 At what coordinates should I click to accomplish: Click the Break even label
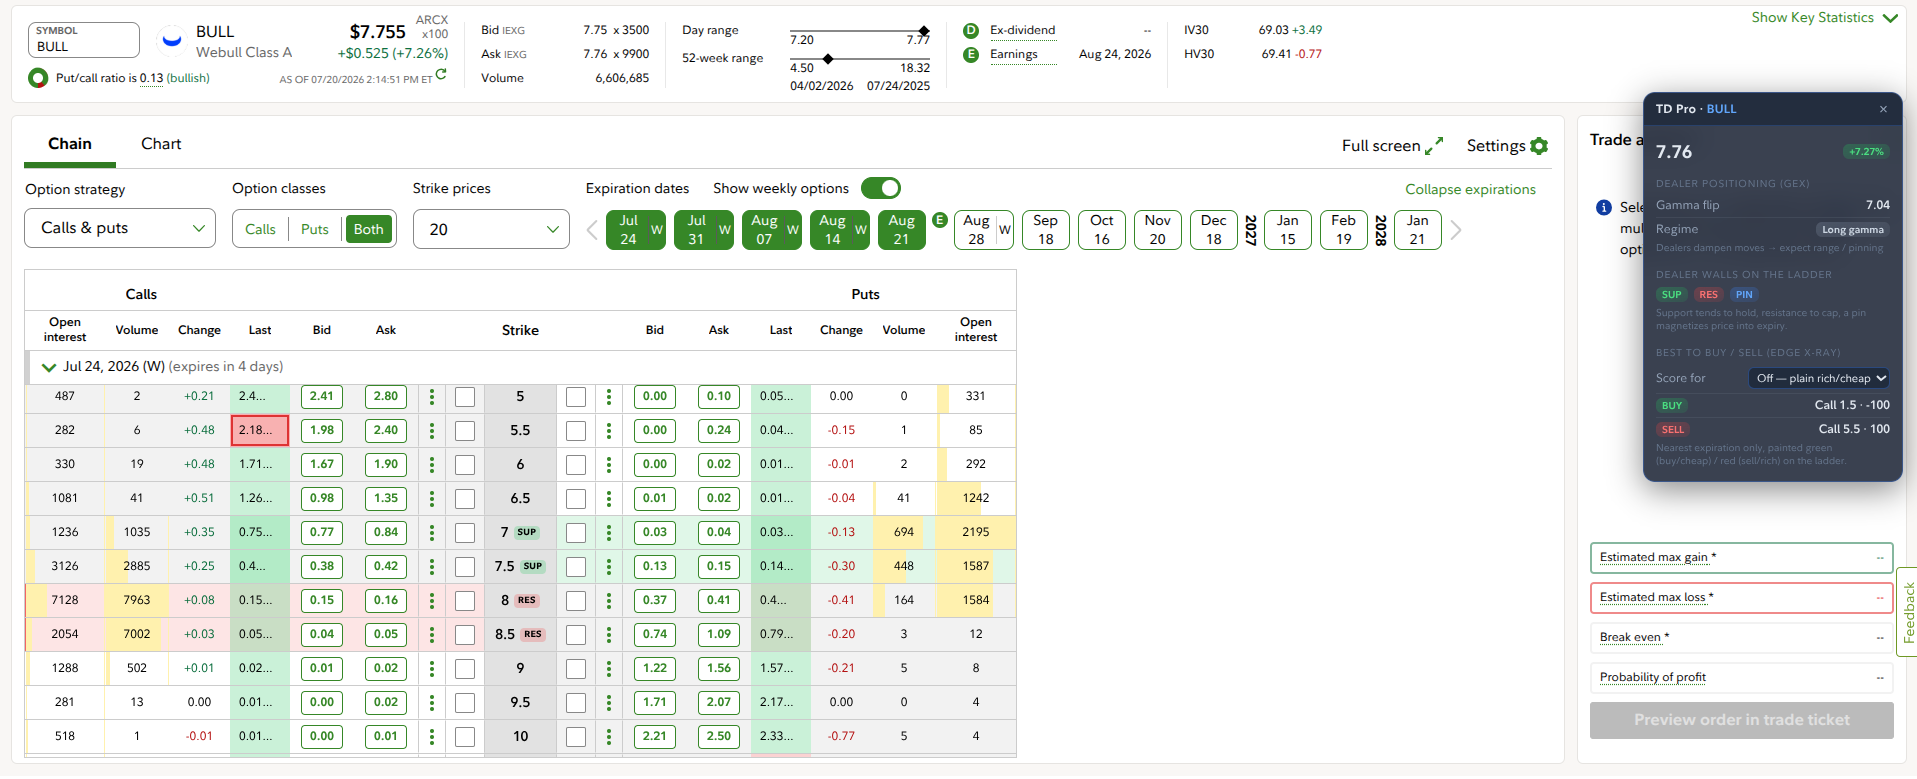pyautogui.click(x=1634, y=638)
